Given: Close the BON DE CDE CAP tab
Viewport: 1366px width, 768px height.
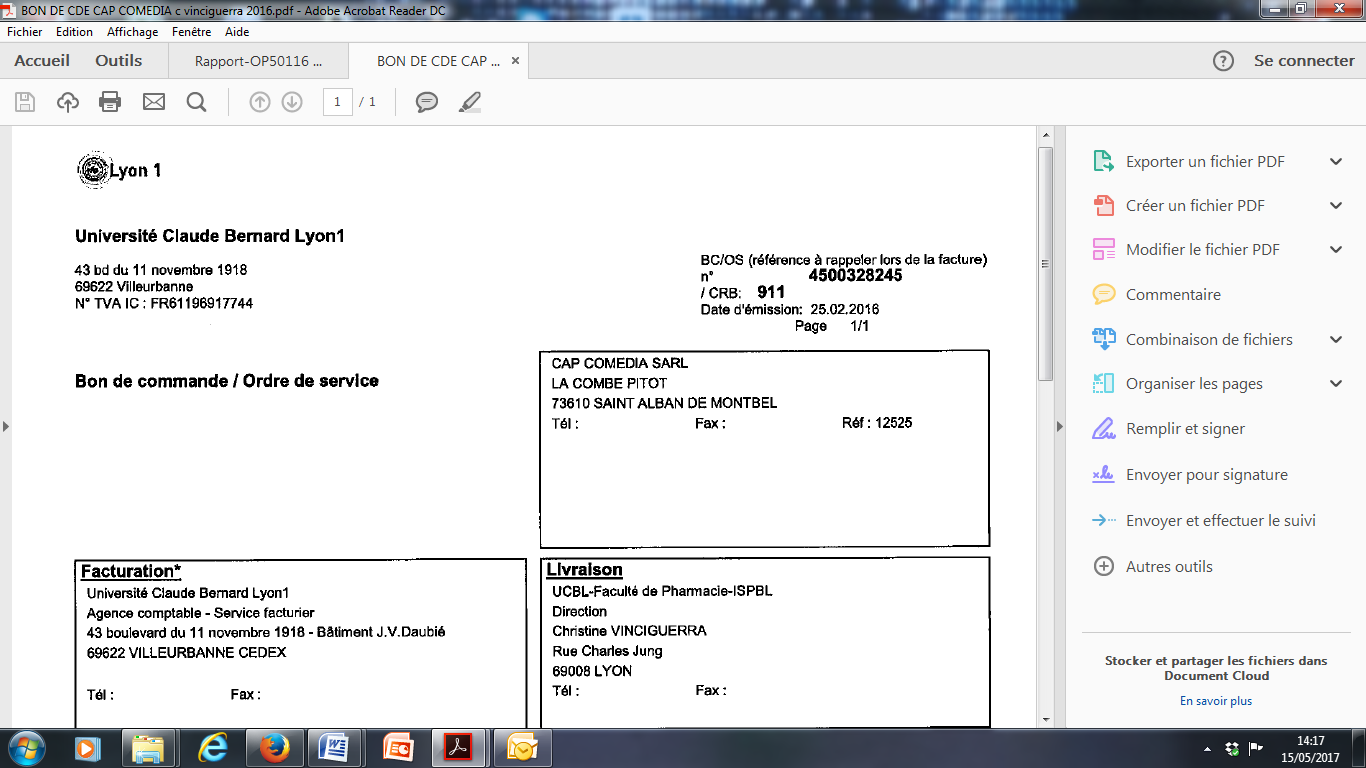Looking at the screenshot, I should tap(516, 61).
